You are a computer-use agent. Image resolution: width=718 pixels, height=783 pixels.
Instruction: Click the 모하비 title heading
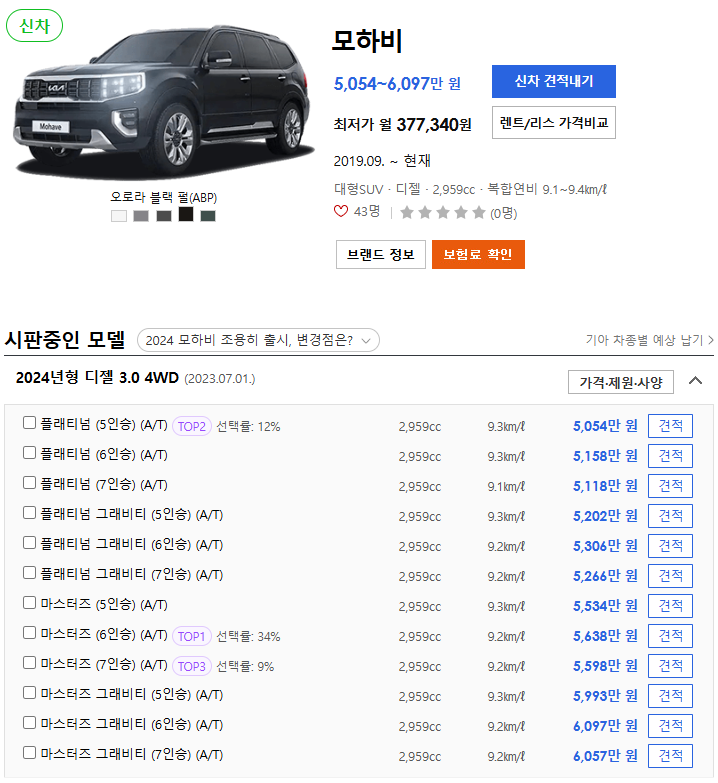click(367, 40)
